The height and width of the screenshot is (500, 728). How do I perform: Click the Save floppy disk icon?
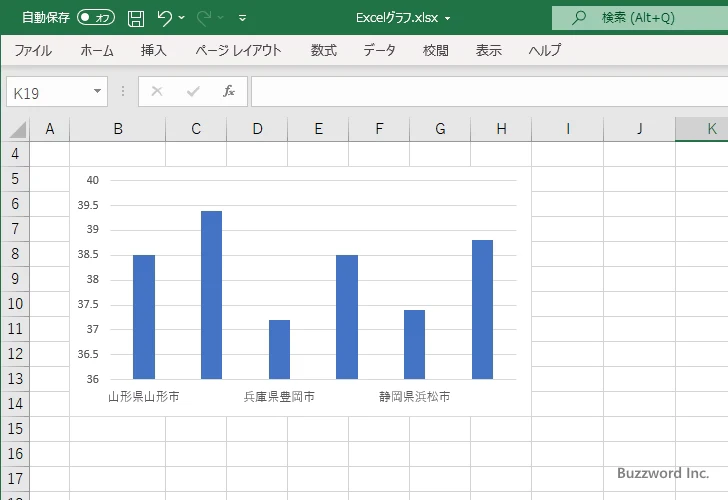136,18
